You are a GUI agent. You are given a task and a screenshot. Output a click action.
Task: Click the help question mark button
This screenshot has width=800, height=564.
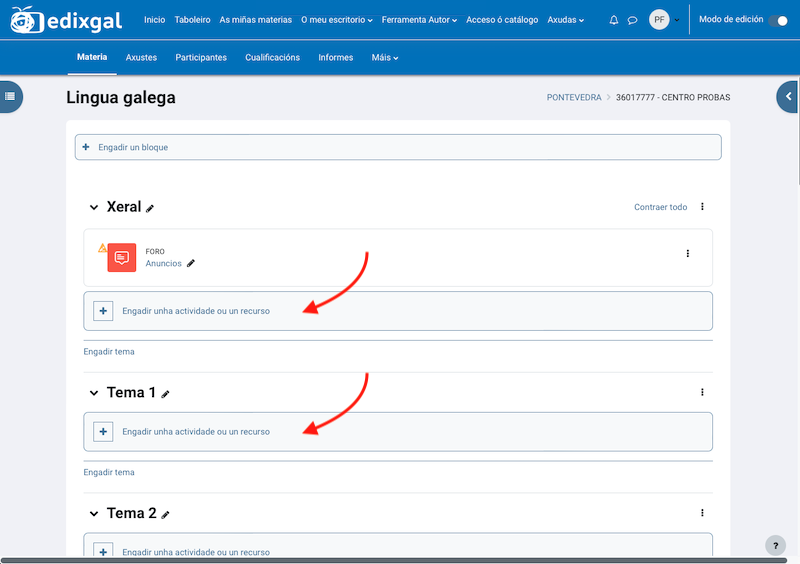(775, 545)
